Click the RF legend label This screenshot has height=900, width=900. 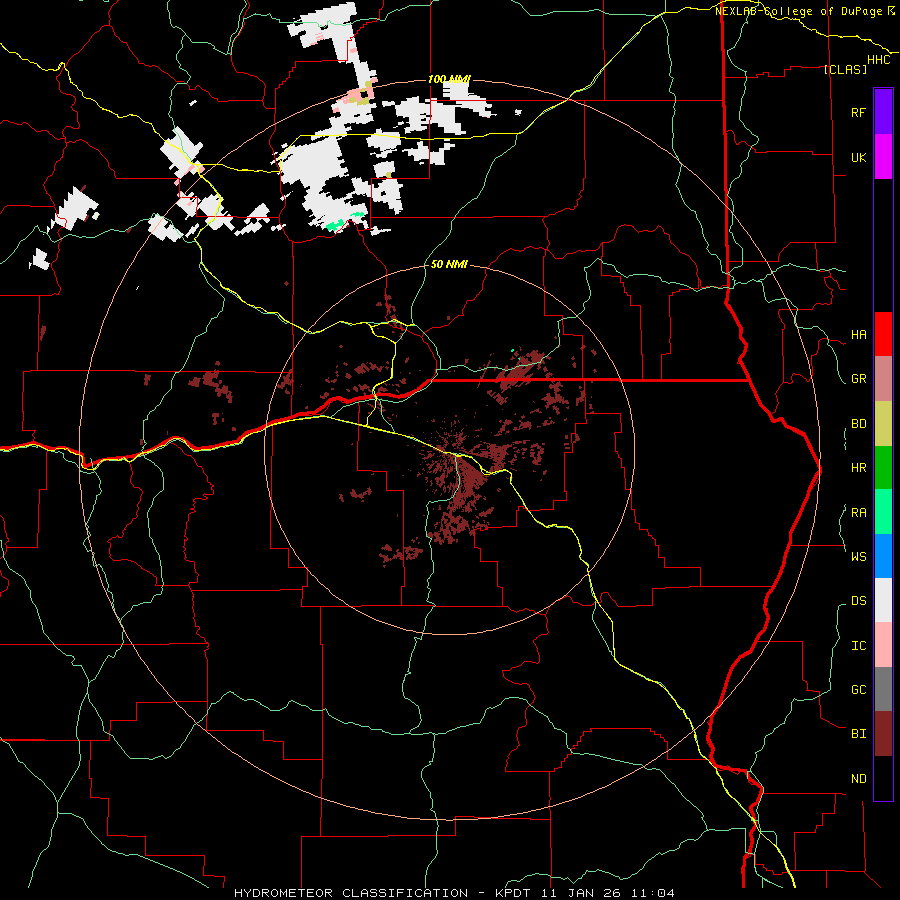click(x=859, y=112)
